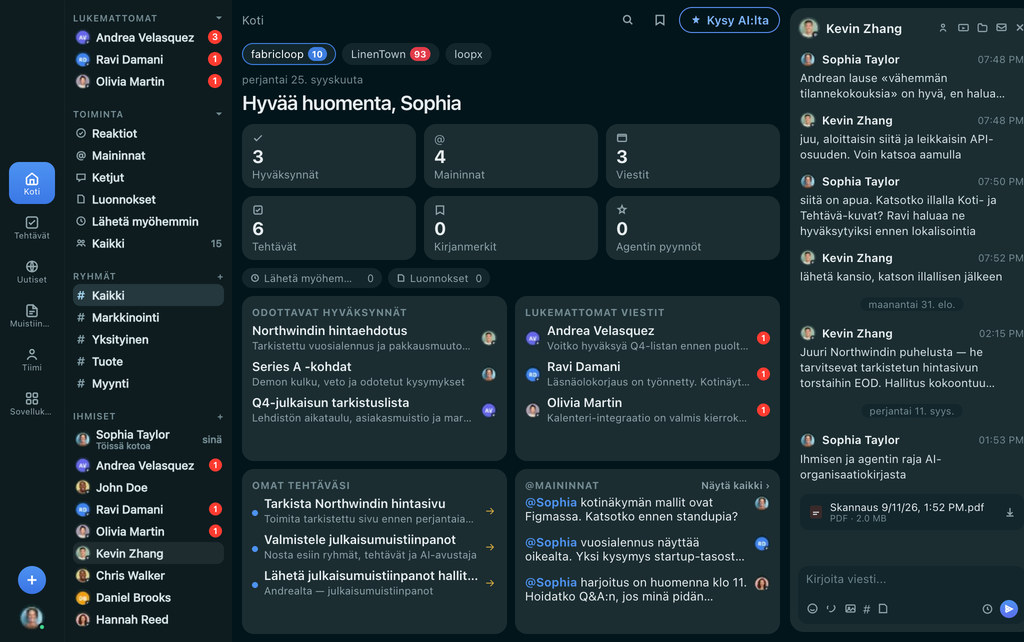Click the Kysy AI:lta button
This screenshot has width=1024, height=642.
729,20
